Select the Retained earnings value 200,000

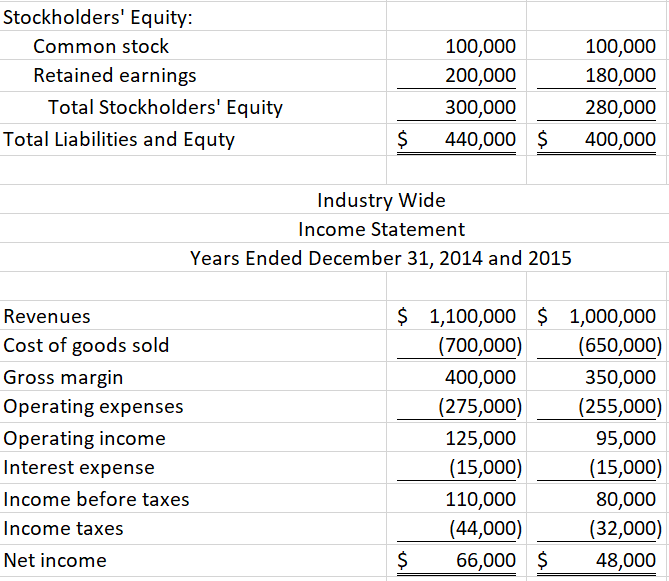480,76
